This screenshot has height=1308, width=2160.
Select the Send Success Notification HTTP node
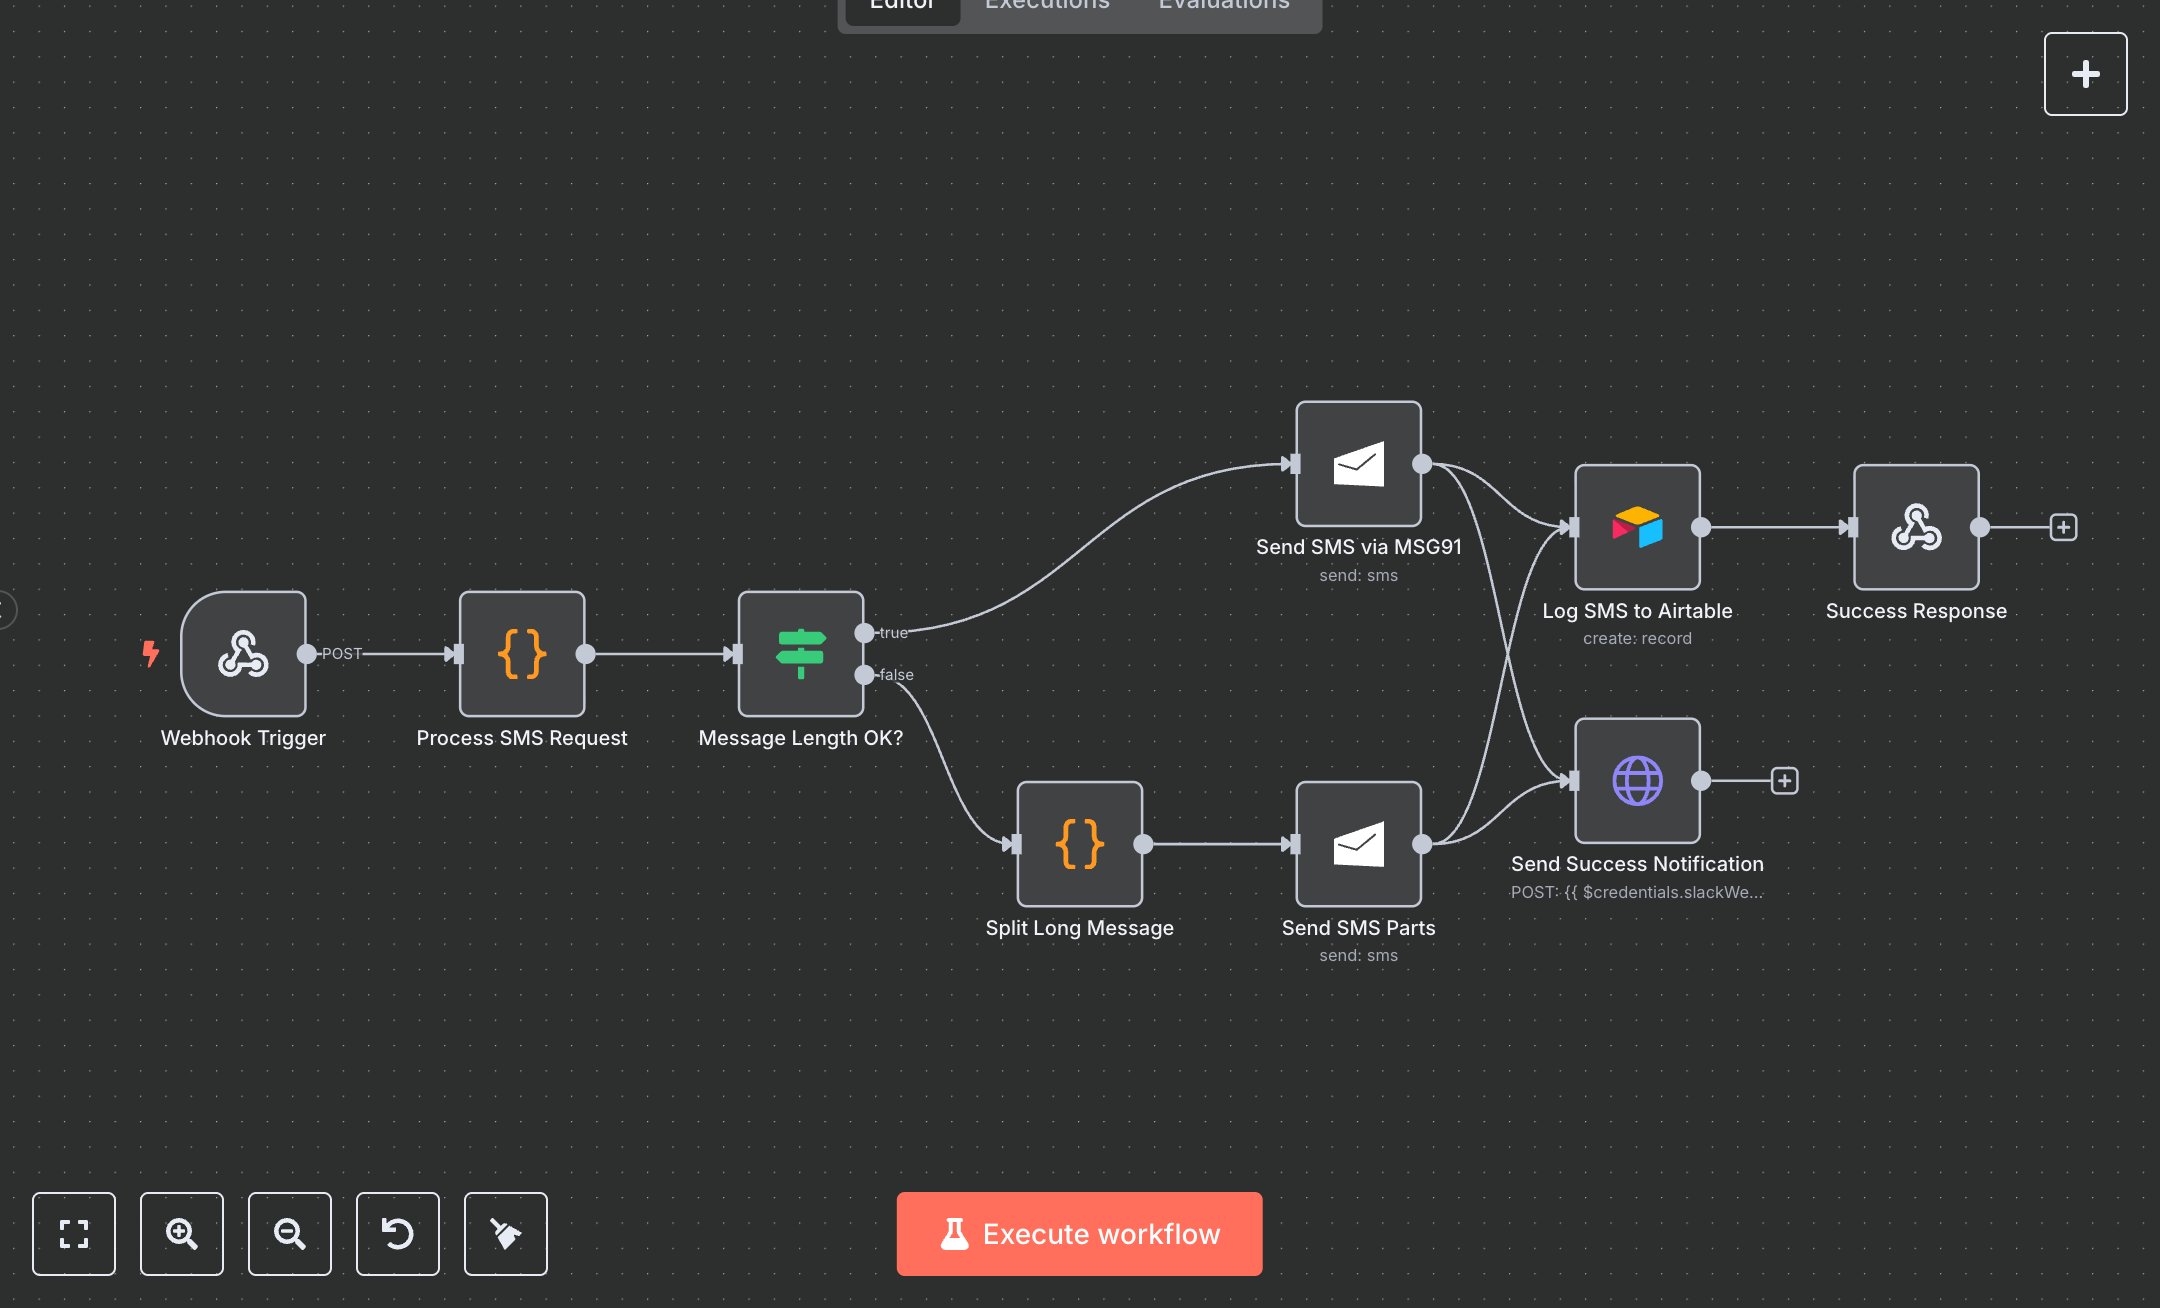[x=1637, y=781]
